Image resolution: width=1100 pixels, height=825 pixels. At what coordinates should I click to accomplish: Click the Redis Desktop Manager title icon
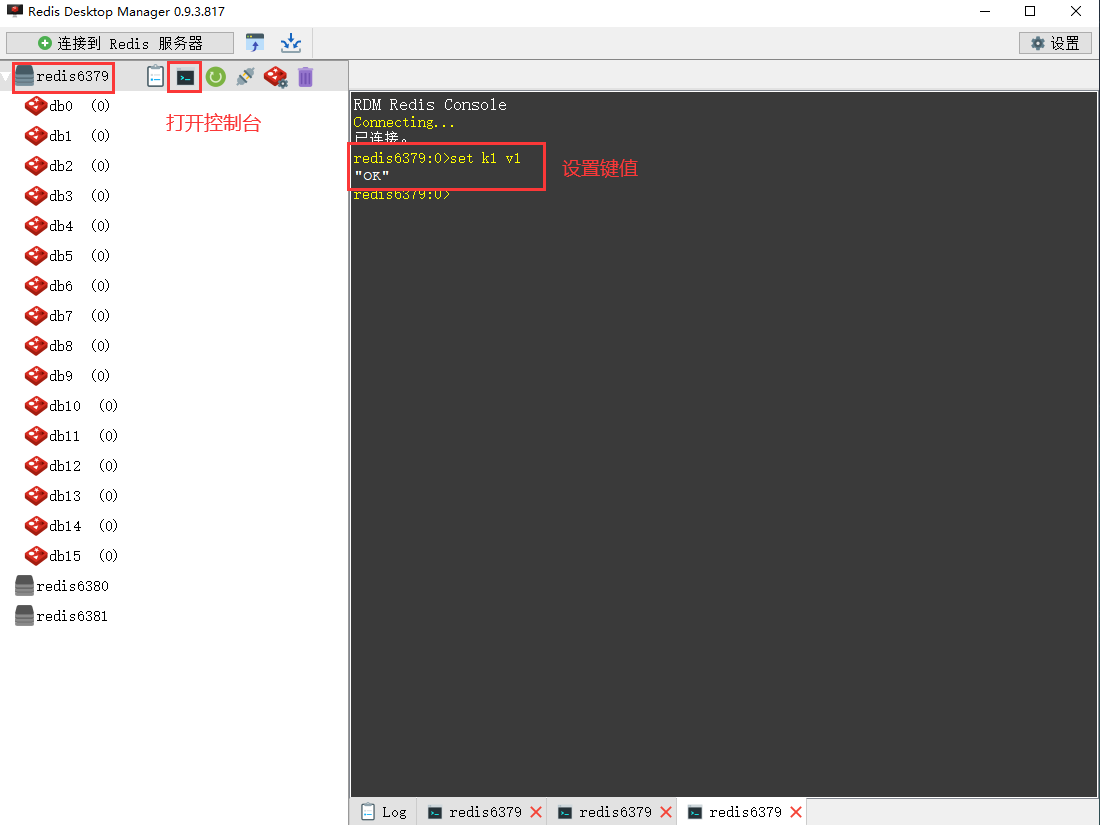(14, 11)
